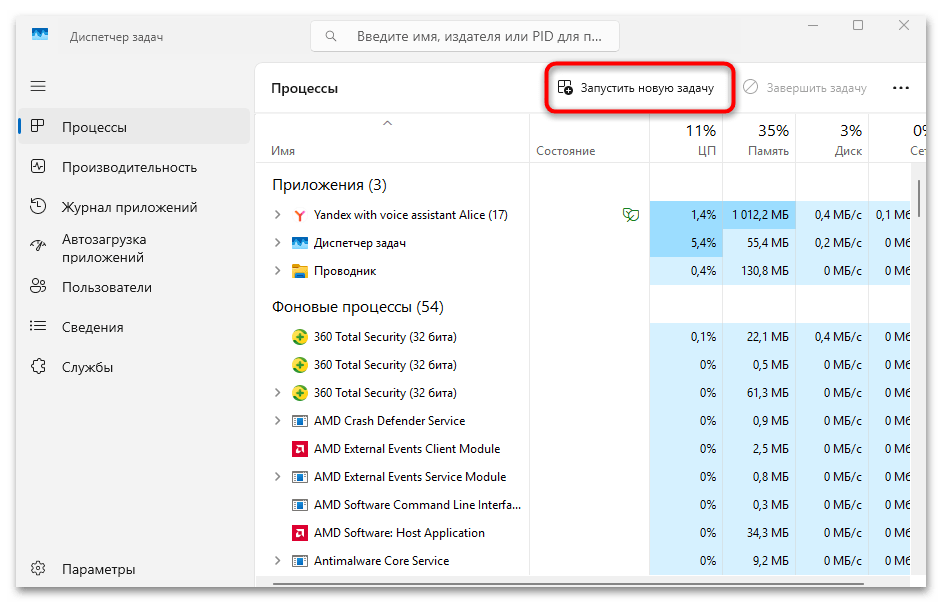Expand the Диспетчер задач process row
942x603 pixels.
tap(278, 243)
